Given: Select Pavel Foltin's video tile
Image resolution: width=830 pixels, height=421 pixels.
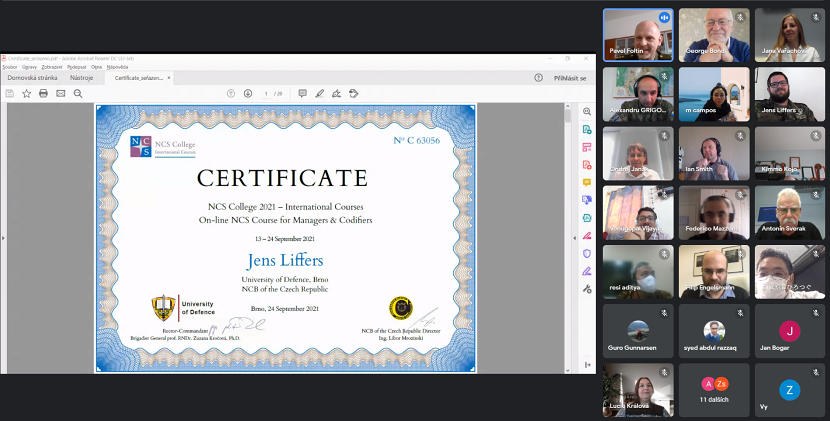Looking at the screenshot, I should [638, 35].
